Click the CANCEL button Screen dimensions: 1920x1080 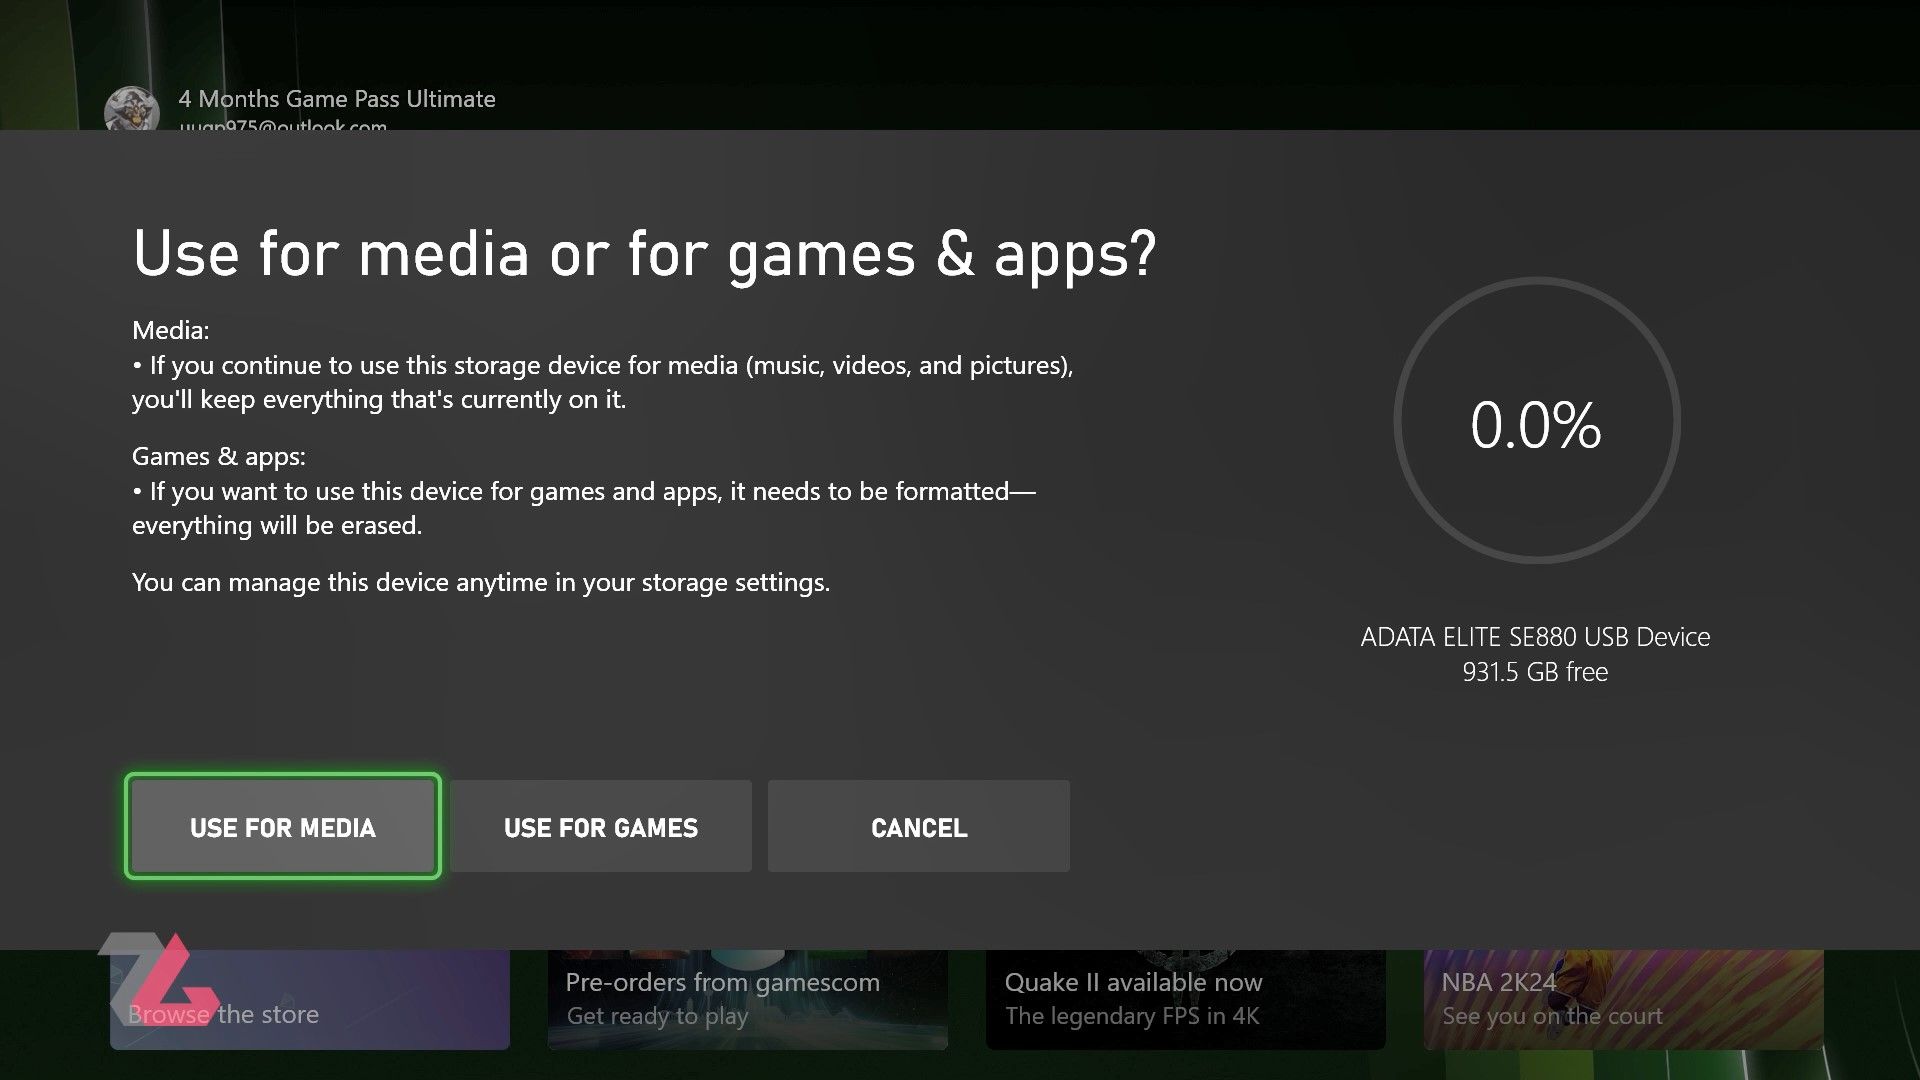tap(919, 827)
